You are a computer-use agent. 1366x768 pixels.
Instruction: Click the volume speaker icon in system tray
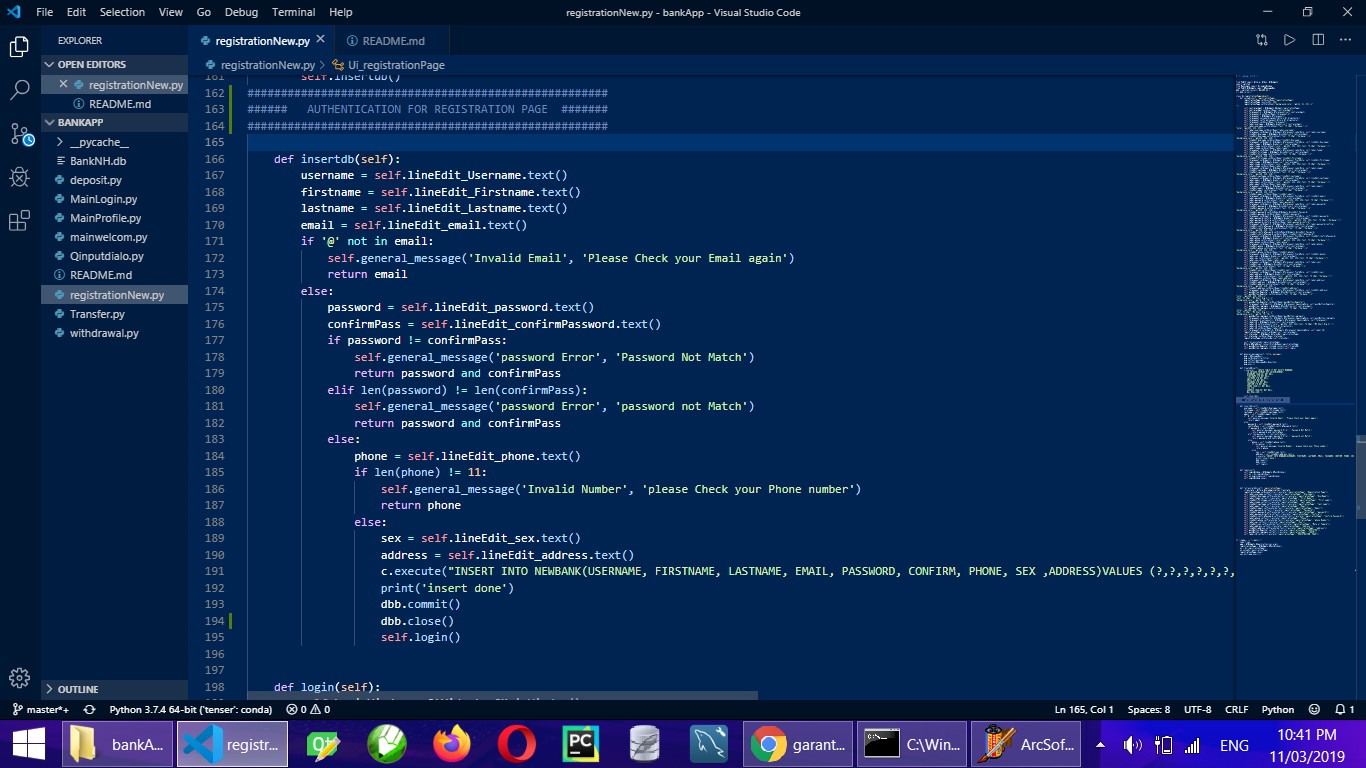click(x=1132, y=745)
